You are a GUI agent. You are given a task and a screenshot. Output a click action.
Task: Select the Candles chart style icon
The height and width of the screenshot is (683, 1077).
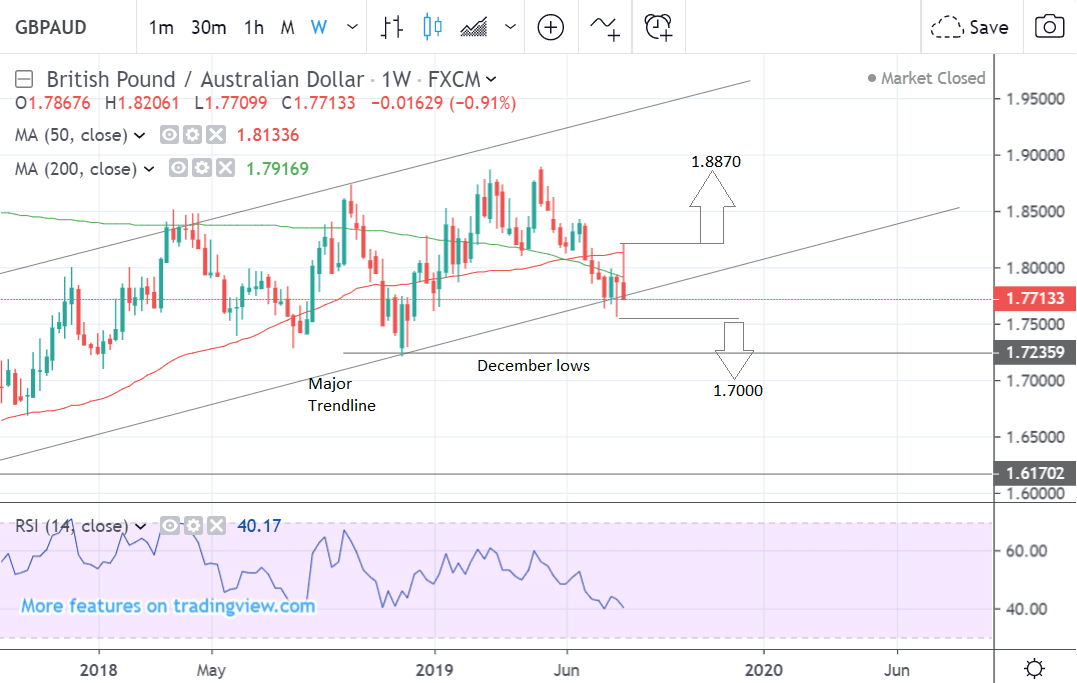coord(432,27)
